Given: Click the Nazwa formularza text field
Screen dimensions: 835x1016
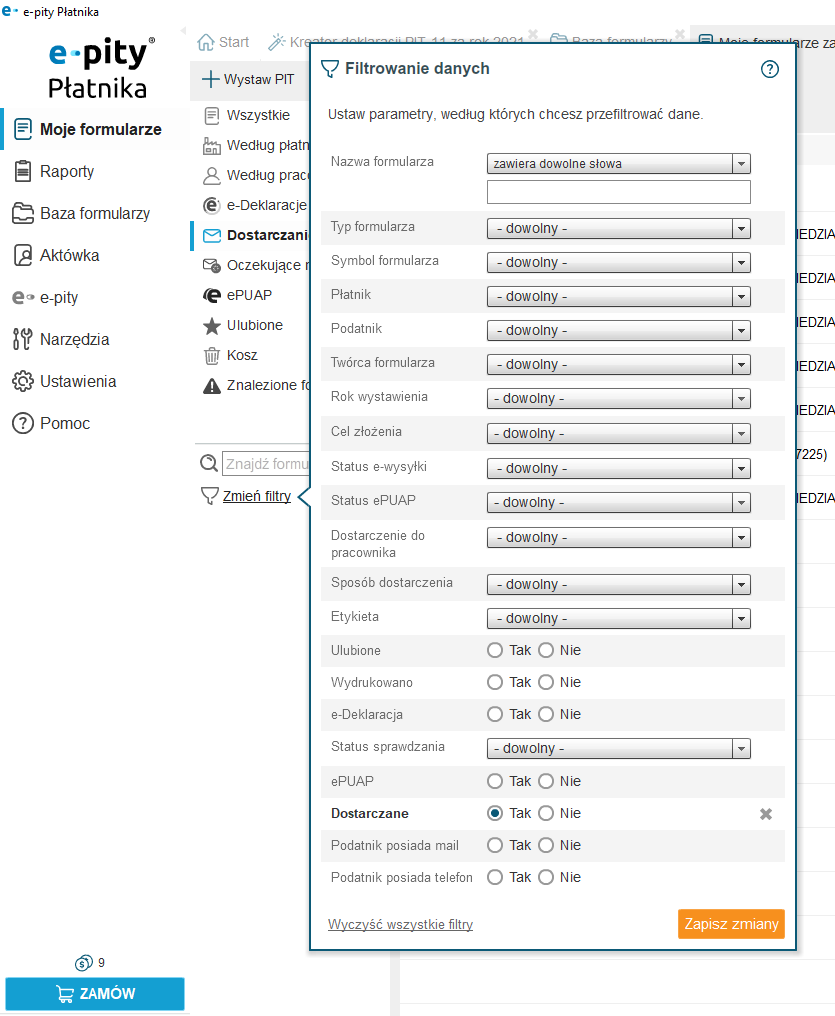Looking at the screenshot, I should click(x=619, y=192).
